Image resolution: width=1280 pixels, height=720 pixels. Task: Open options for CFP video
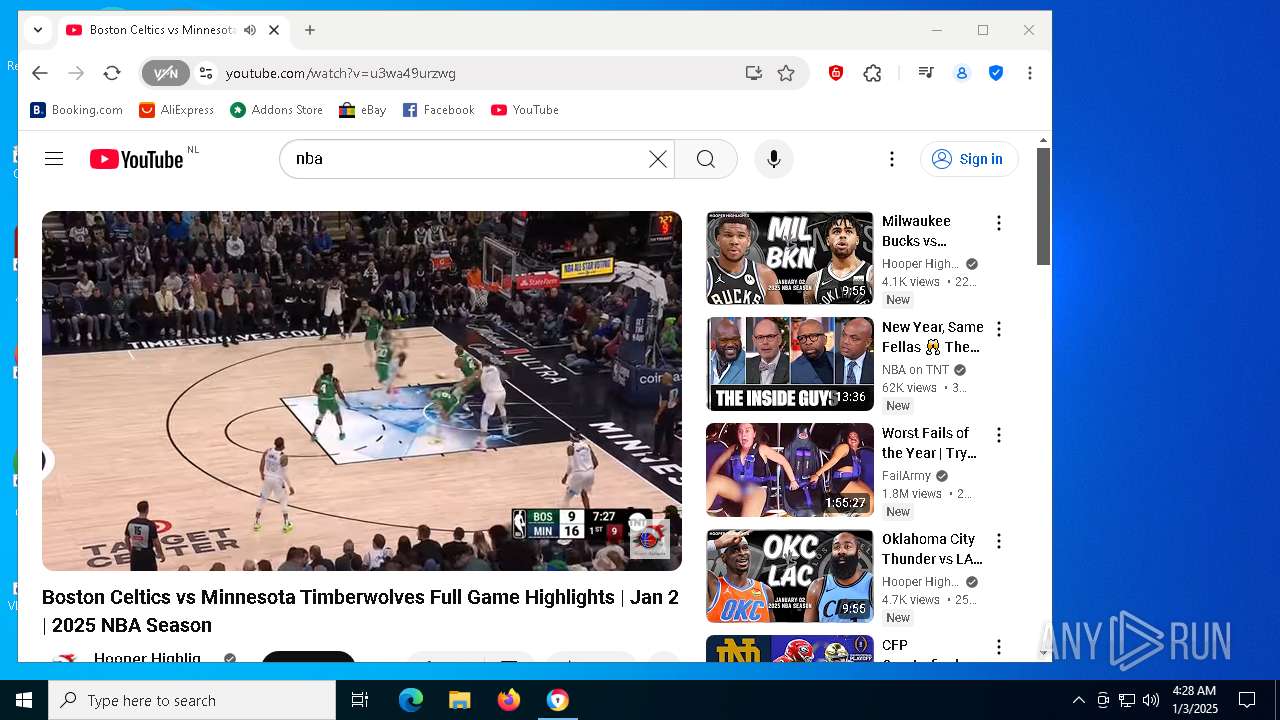click(998, 647)
